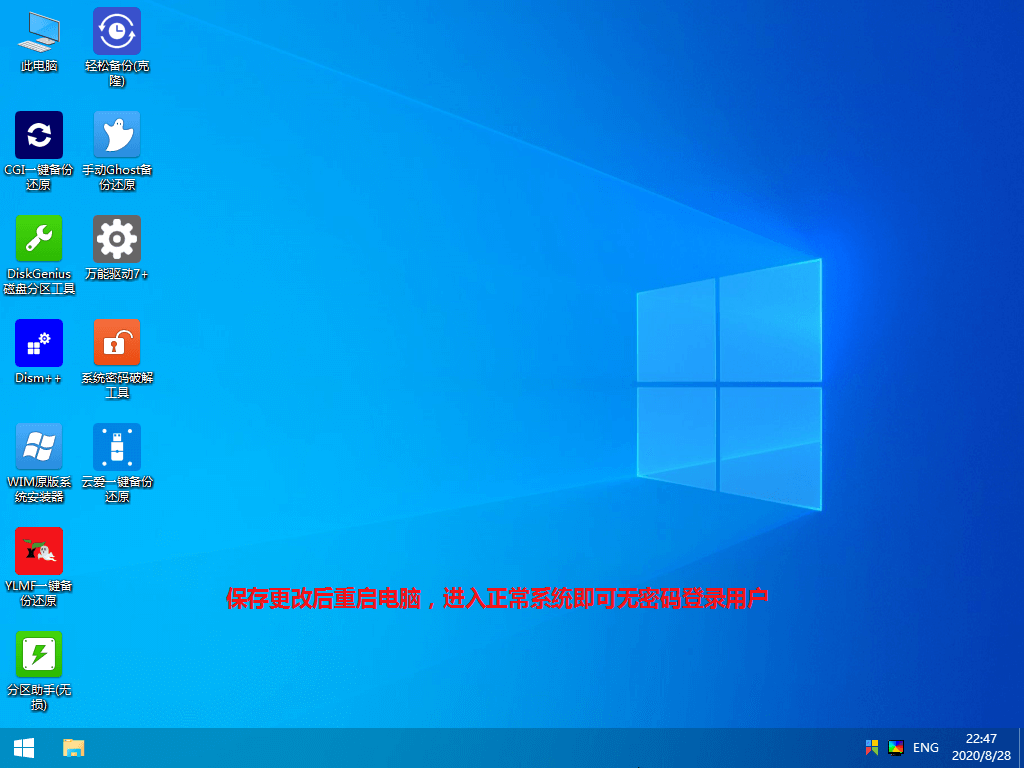Click the colorful flag tray icon
This screenshot has height=768, width=1024.
872,748
